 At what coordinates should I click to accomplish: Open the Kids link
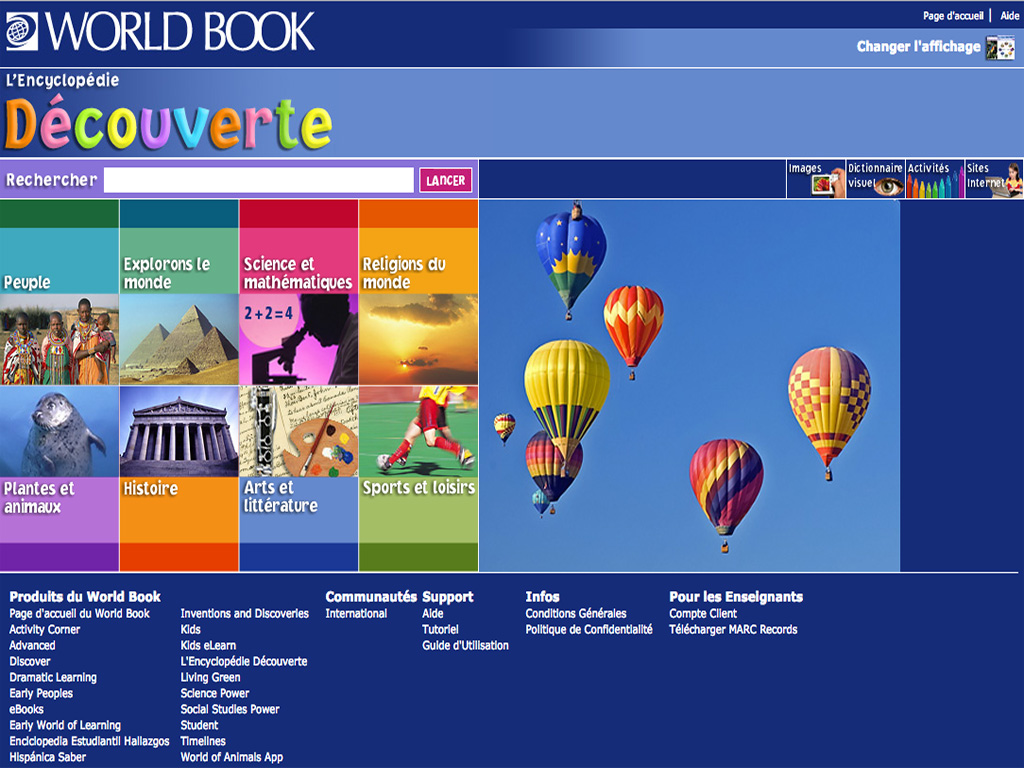(190, 630)
